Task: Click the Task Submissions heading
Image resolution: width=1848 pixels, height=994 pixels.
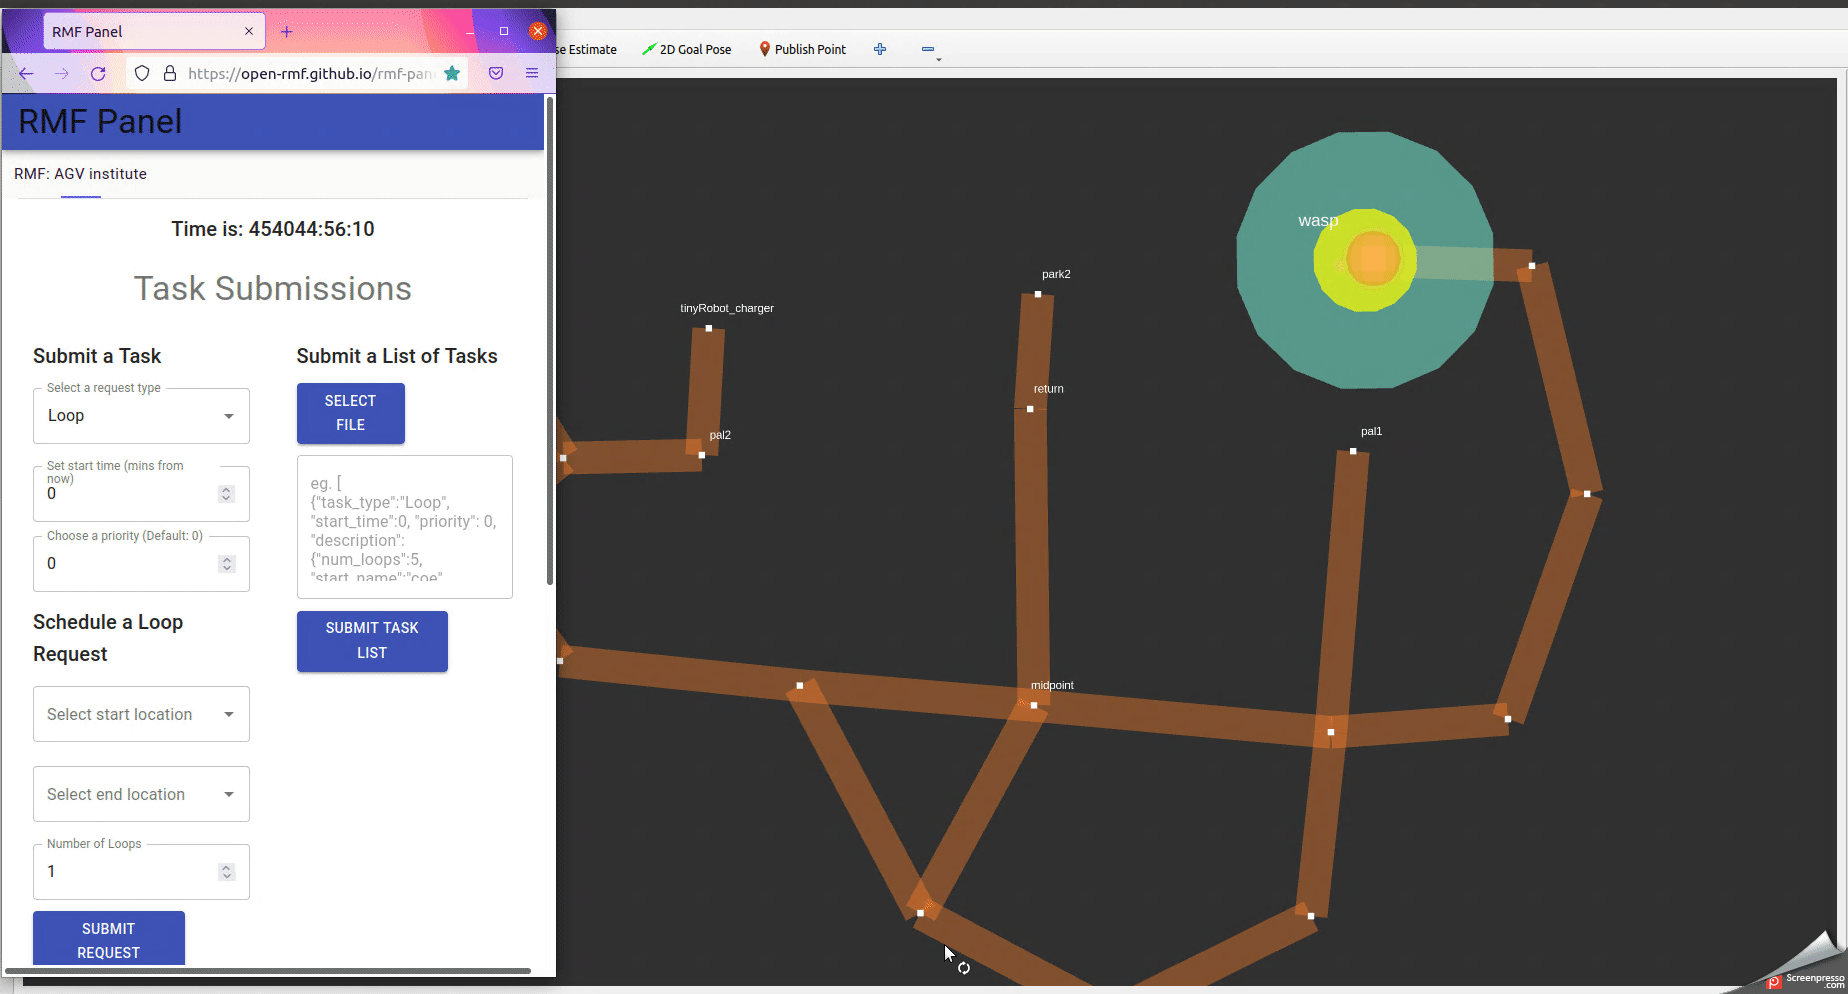Action: 273,289
